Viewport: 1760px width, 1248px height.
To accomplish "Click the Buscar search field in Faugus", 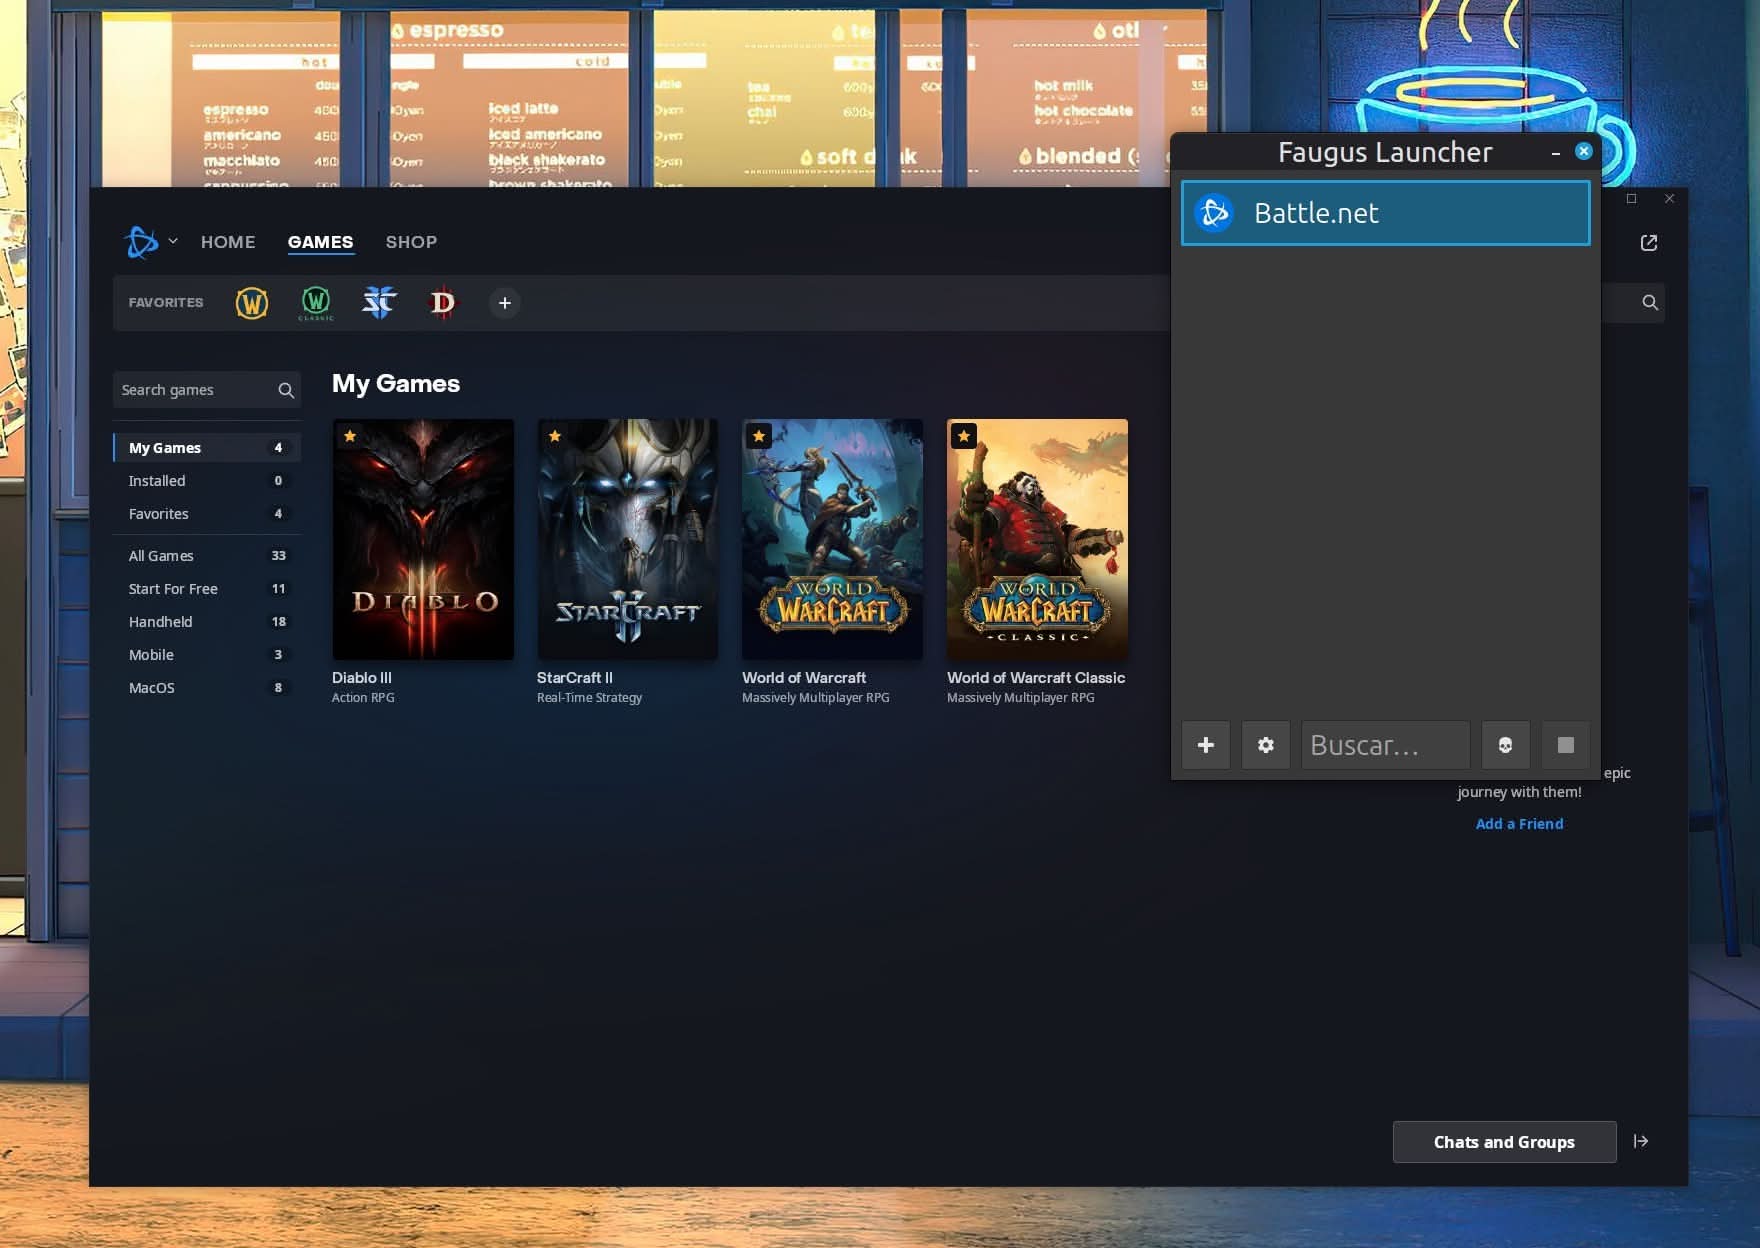I will (x=1385, y=745).
